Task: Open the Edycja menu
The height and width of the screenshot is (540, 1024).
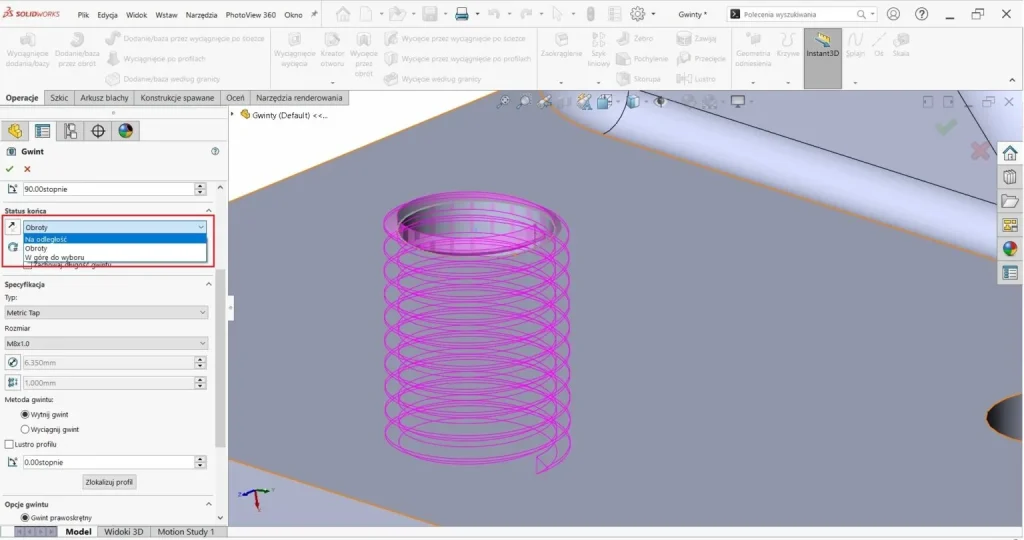Action: [107, 14]
